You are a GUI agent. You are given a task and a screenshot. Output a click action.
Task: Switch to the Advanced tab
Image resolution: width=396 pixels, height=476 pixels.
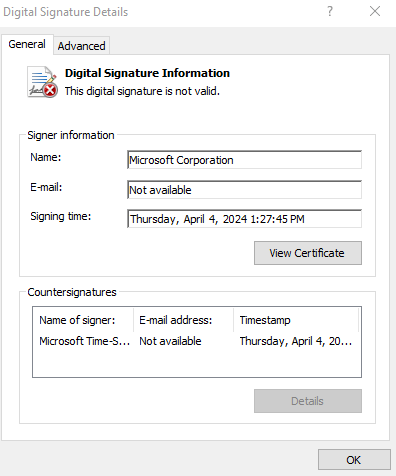click(81, 46)
